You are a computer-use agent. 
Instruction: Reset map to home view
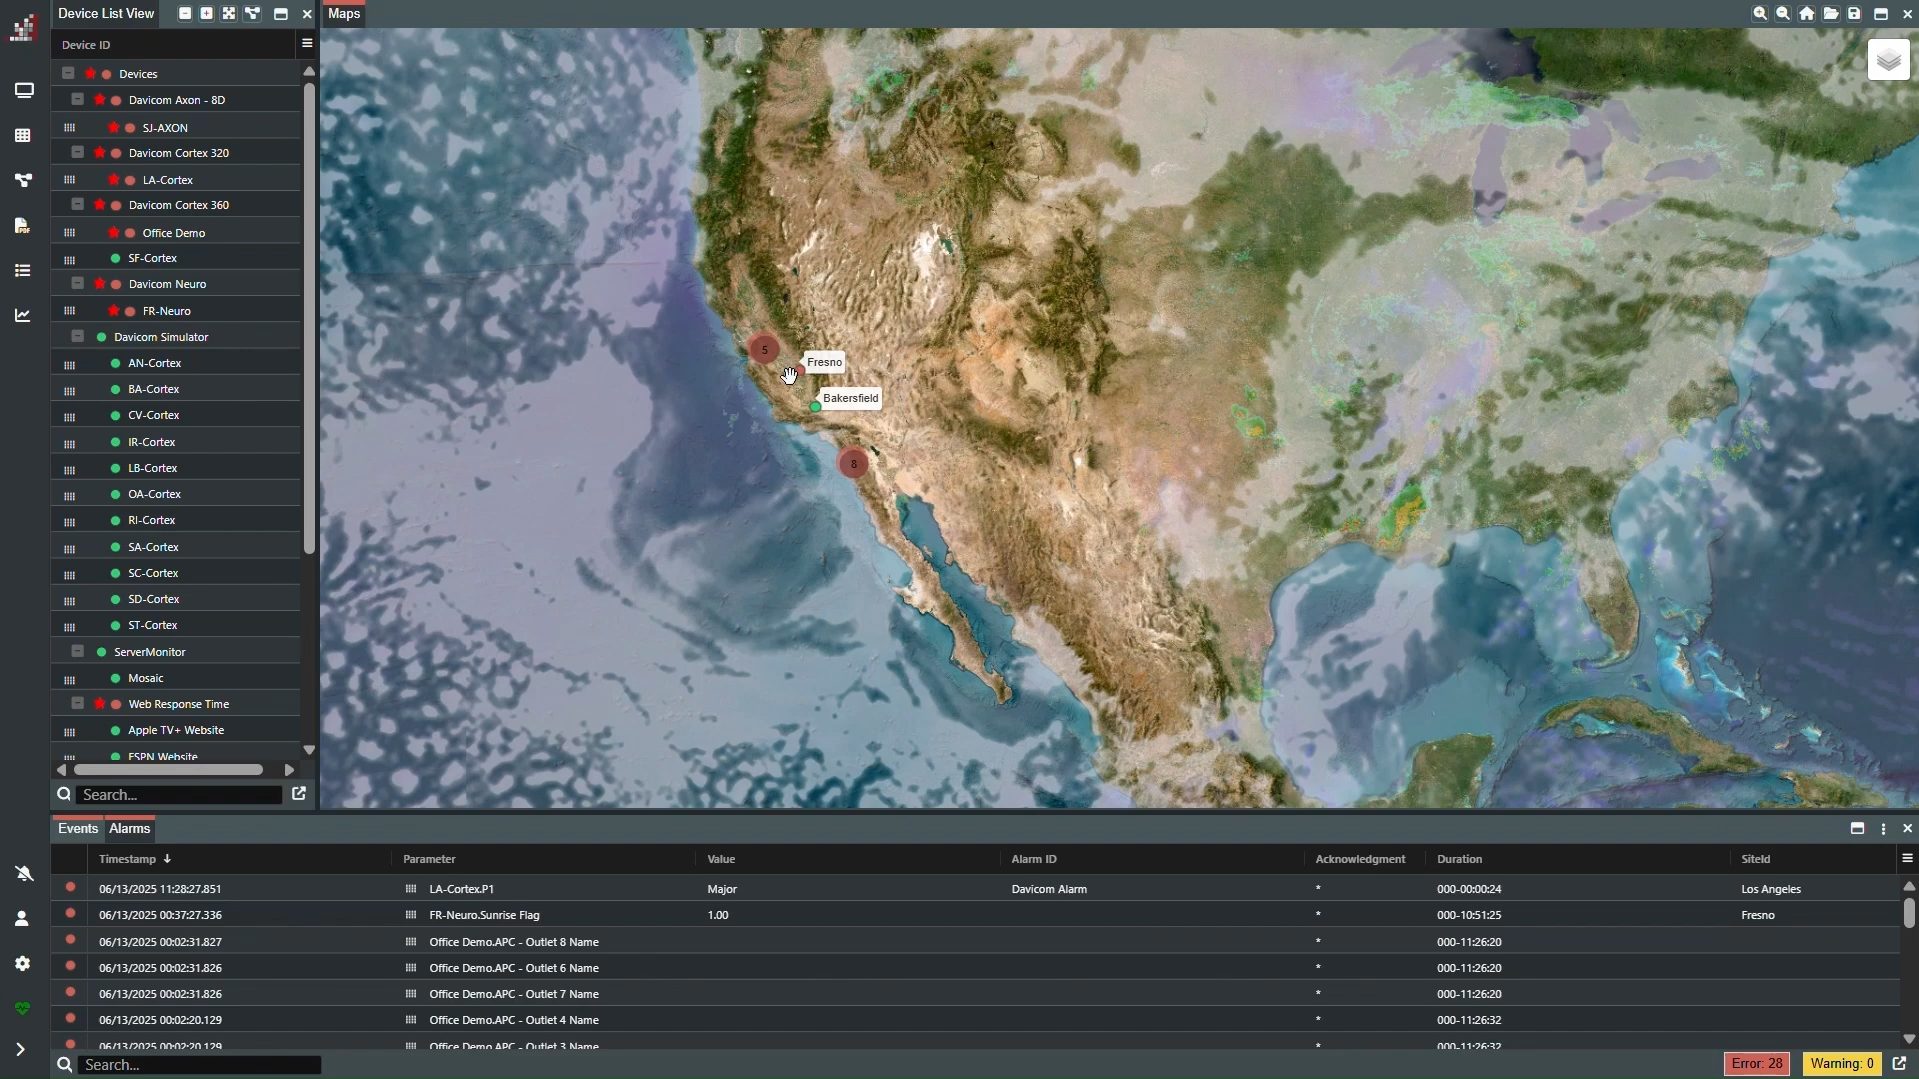[1807, 14]
